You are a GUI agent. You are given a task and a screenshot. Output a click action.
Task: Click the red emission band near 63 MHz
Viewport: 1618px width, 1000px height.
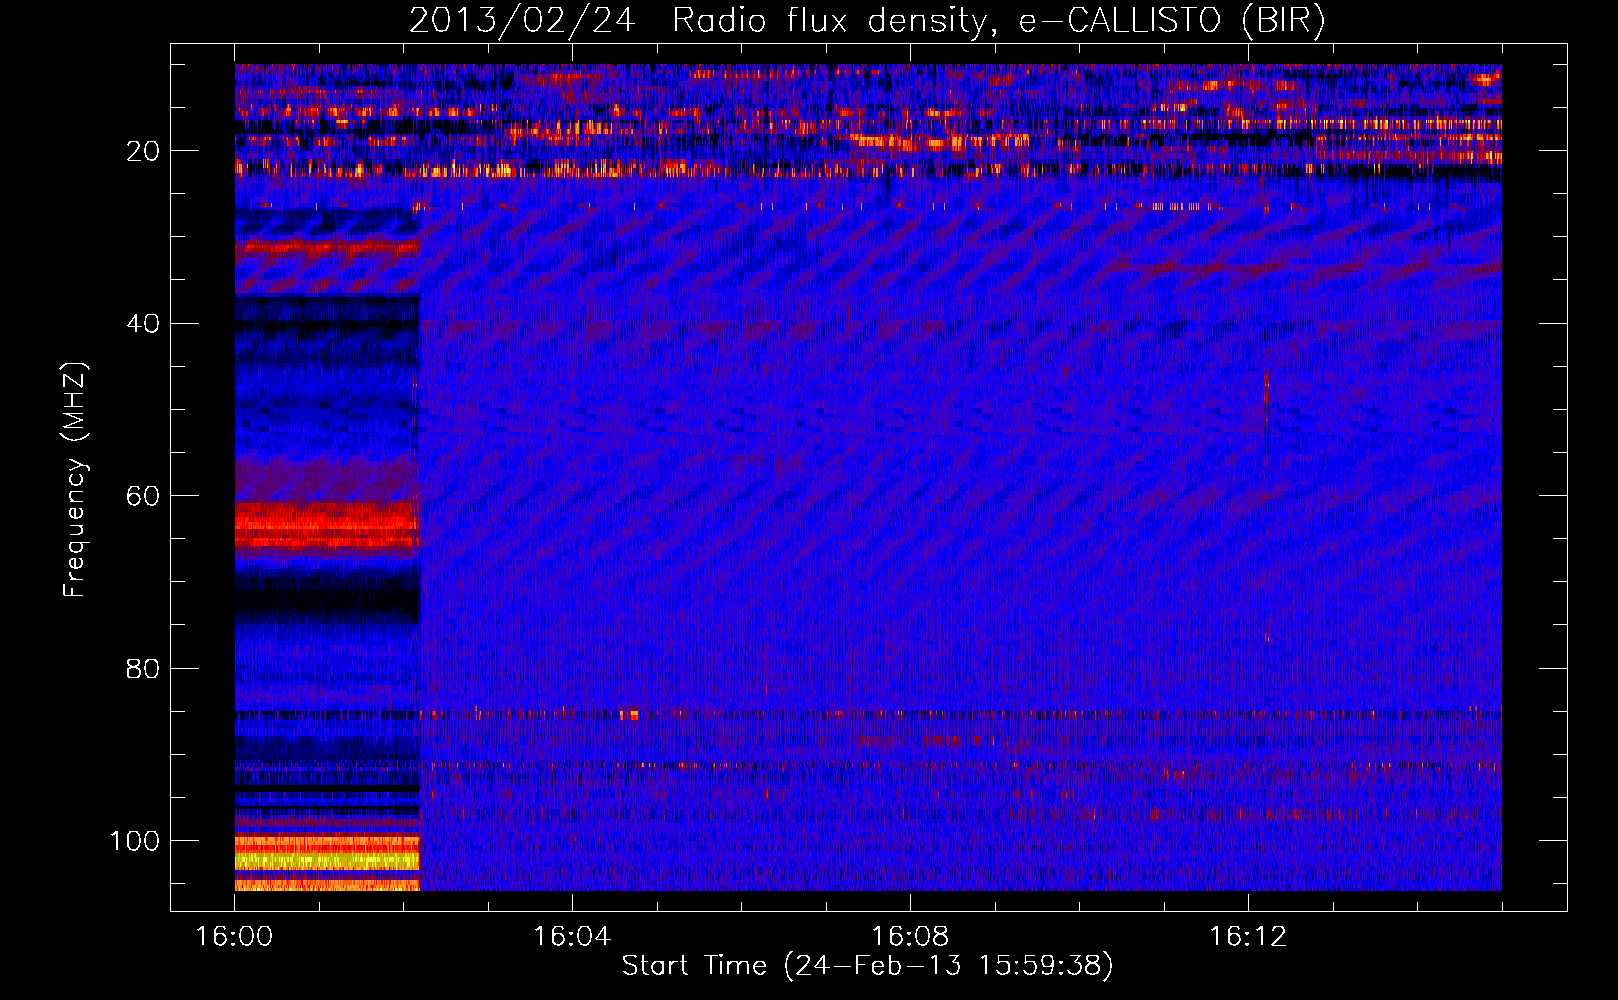(327, 525)
